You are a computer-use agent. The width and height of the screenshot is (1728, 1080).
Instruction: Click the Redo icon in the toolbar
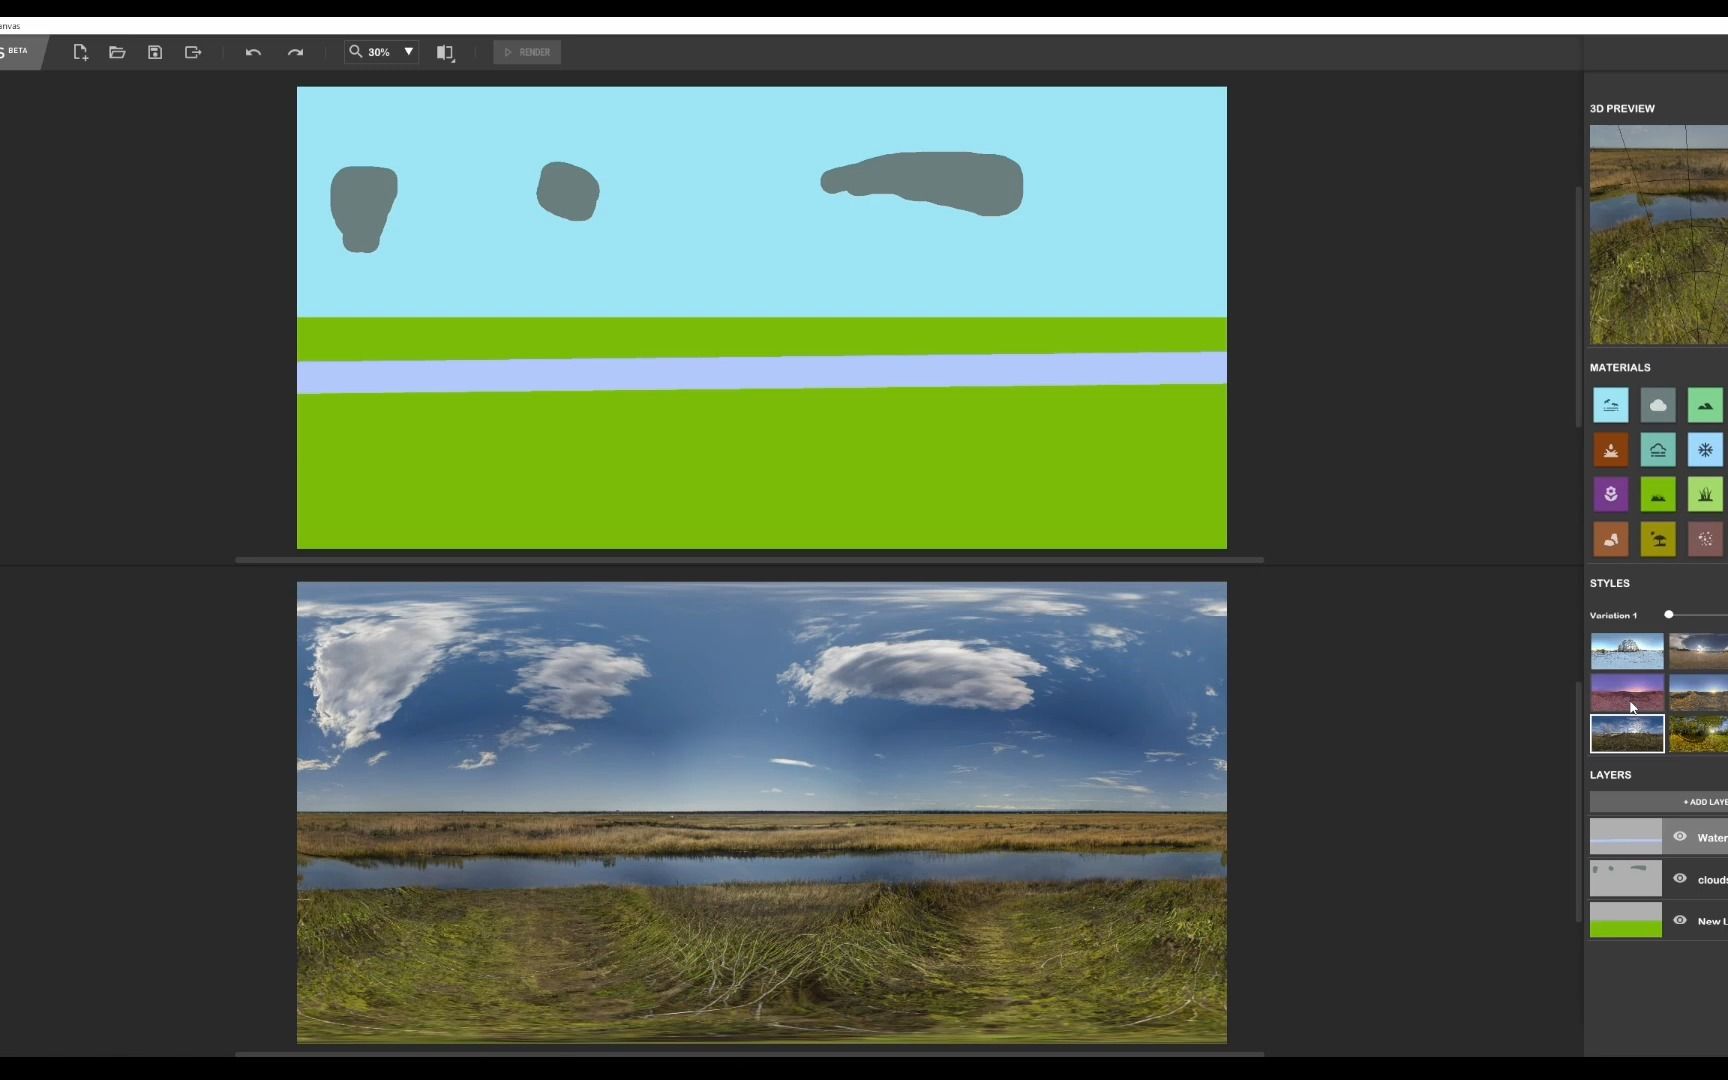pyautogui.click(x=295, y=52)
